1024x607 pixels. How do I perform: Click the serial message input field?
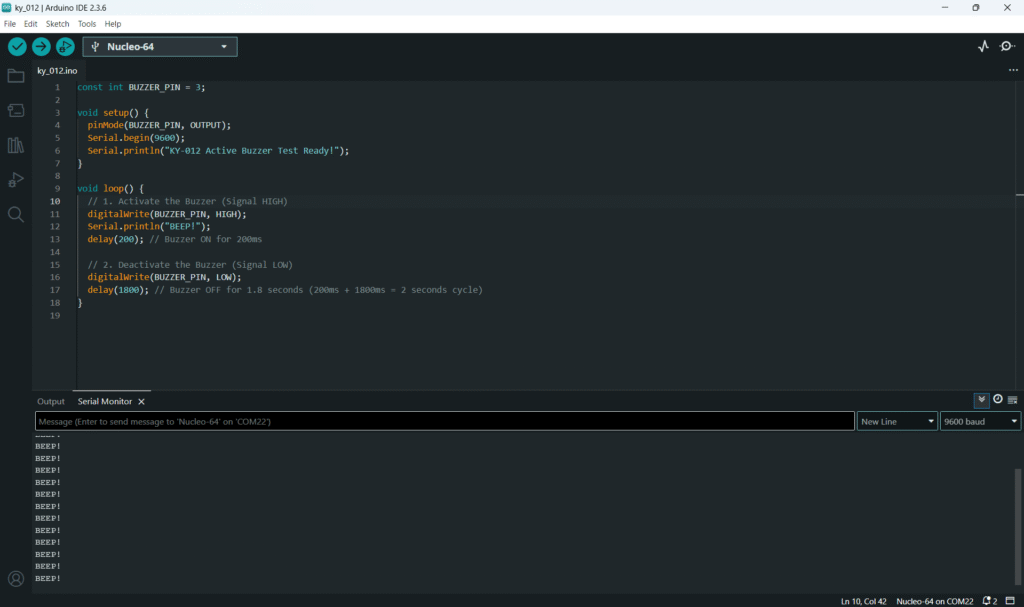click(444, 422)
